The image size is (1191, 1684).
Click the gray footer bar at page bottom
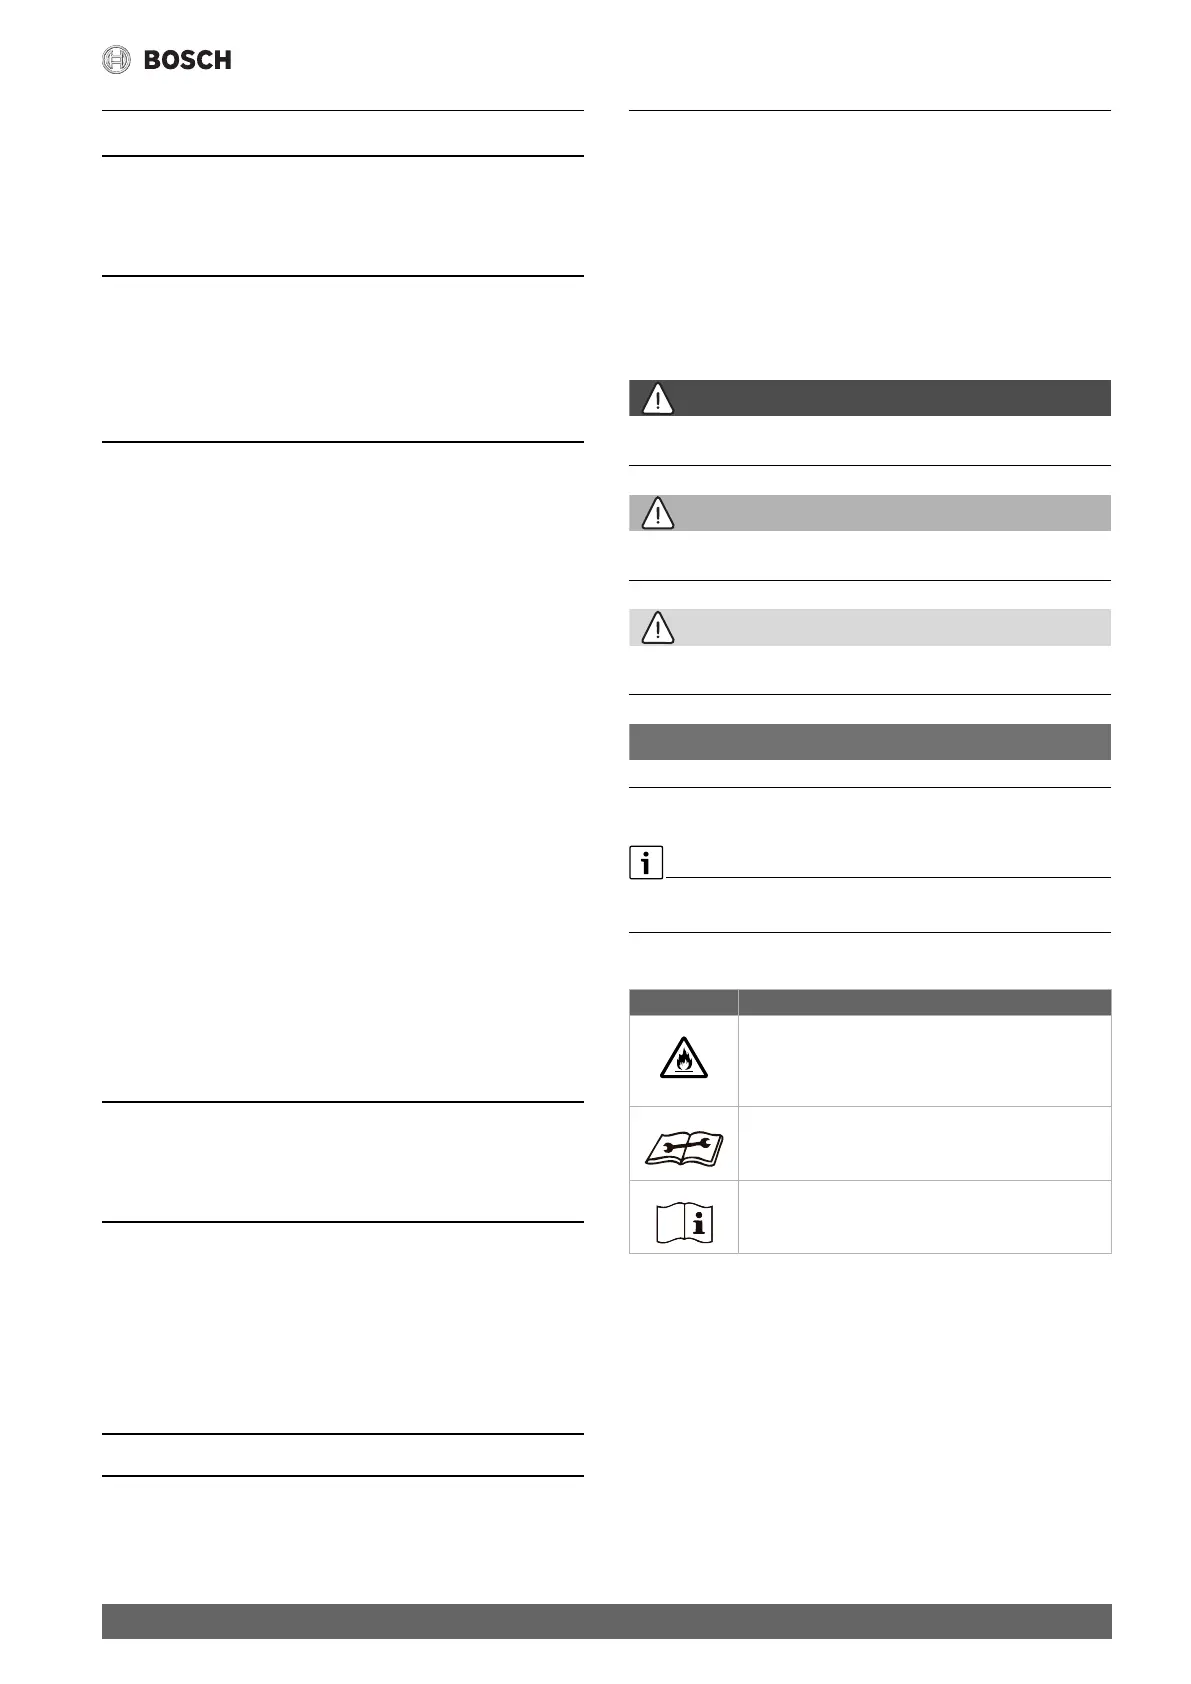[x=606, y=1620]
